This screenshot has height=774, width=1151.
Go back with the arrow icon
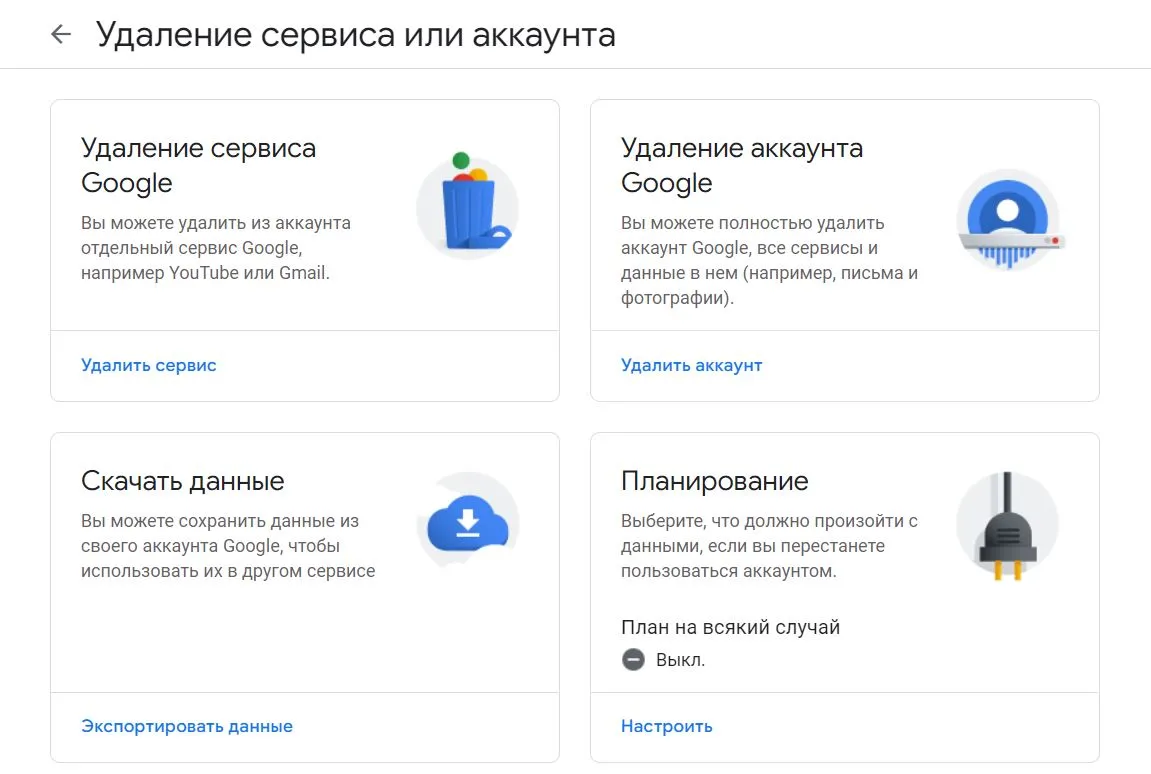click(x=61, y=34)
